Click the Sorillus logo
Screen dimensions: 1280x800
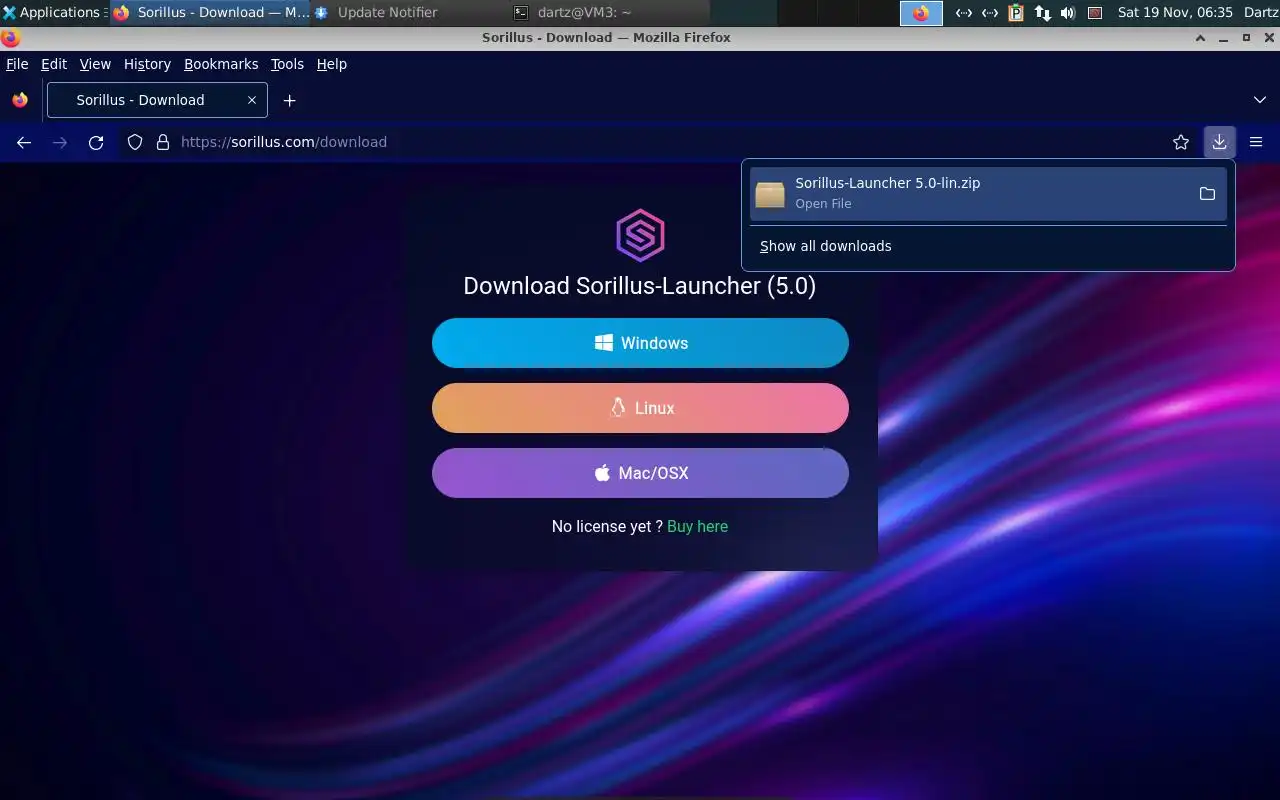(x=640, y=234)
